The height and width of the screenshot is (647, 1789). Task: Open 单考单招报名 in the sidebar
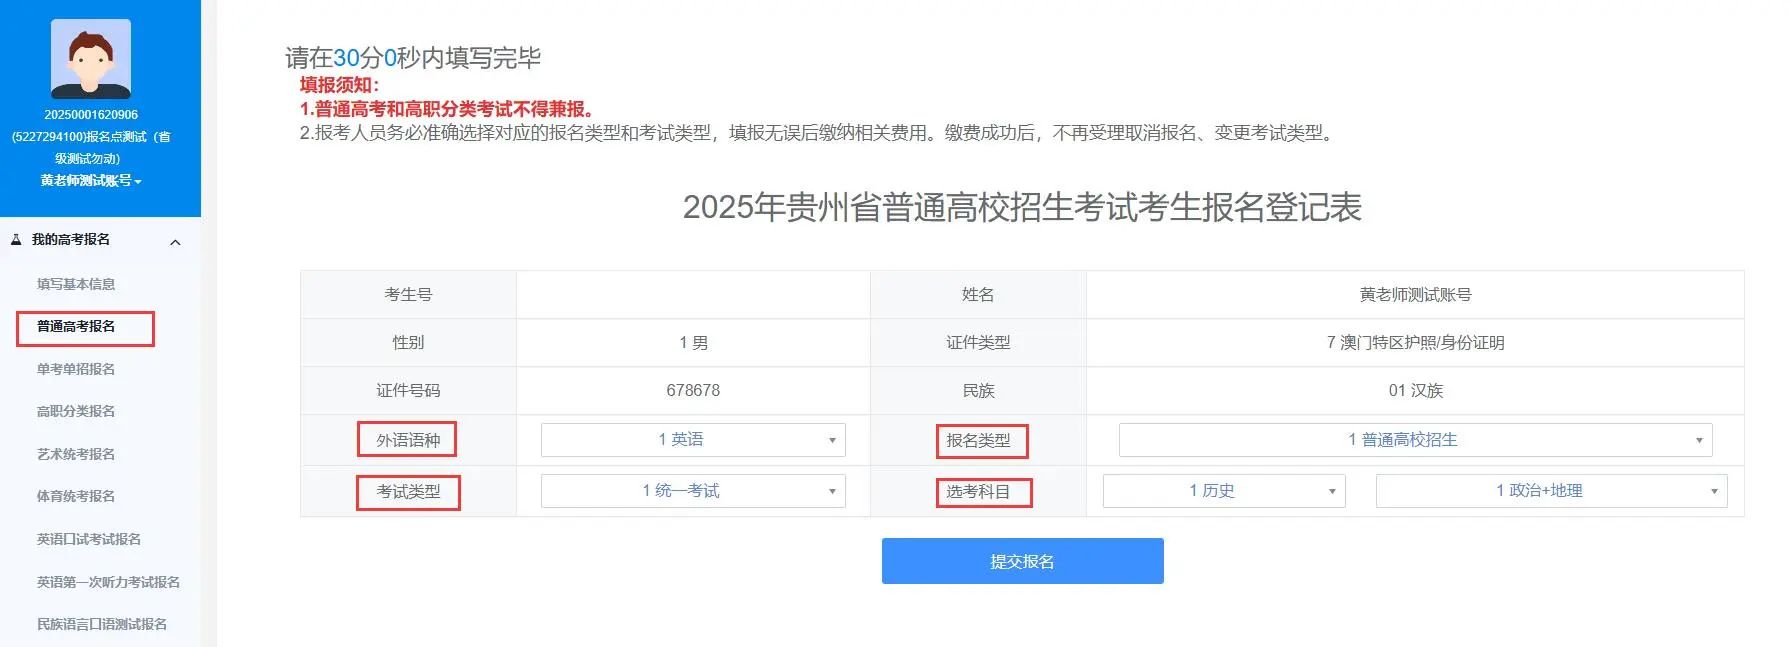76,369
